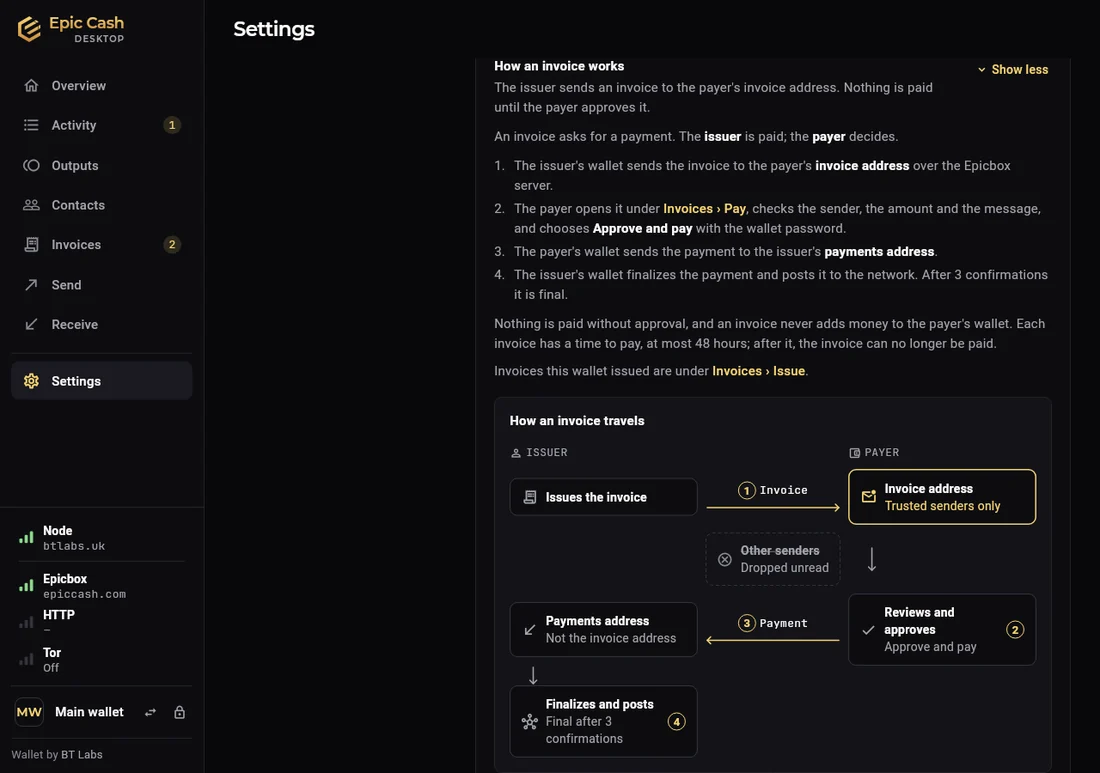This screenshot has width=1100, height=773.
Task: Click the PAYER wallet icon
Action: 854,453
